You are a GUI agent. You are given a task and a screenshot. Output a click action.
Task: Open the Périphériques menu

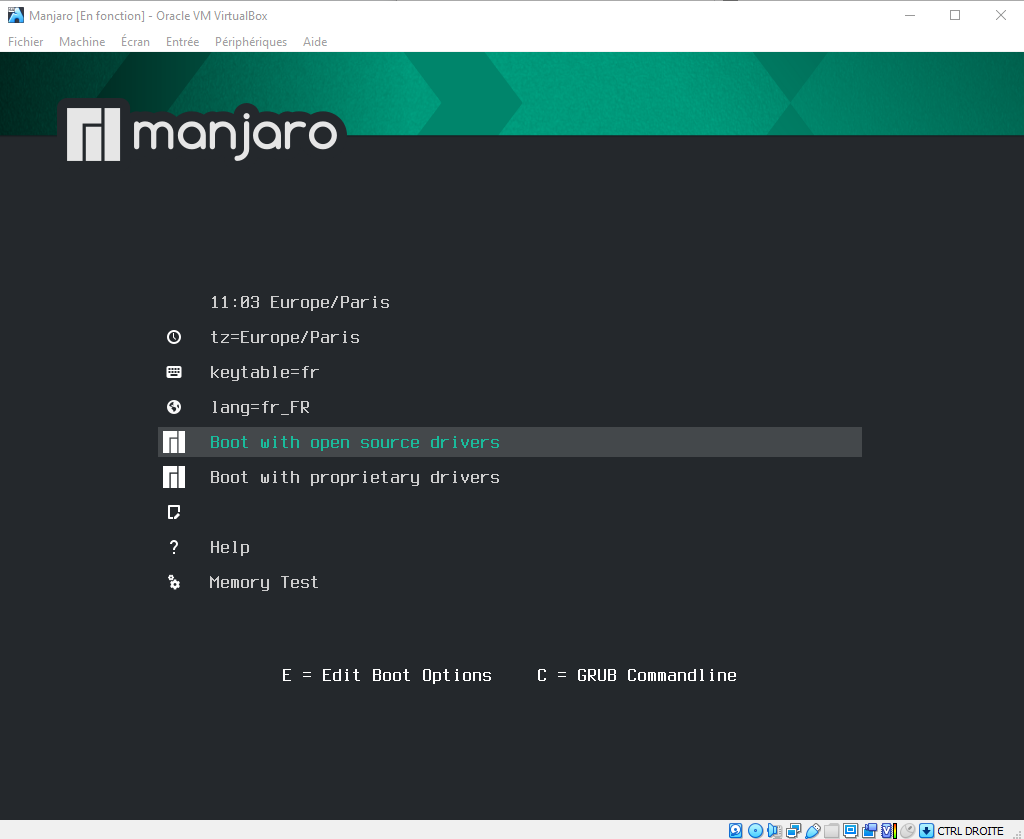click(251, 42)
